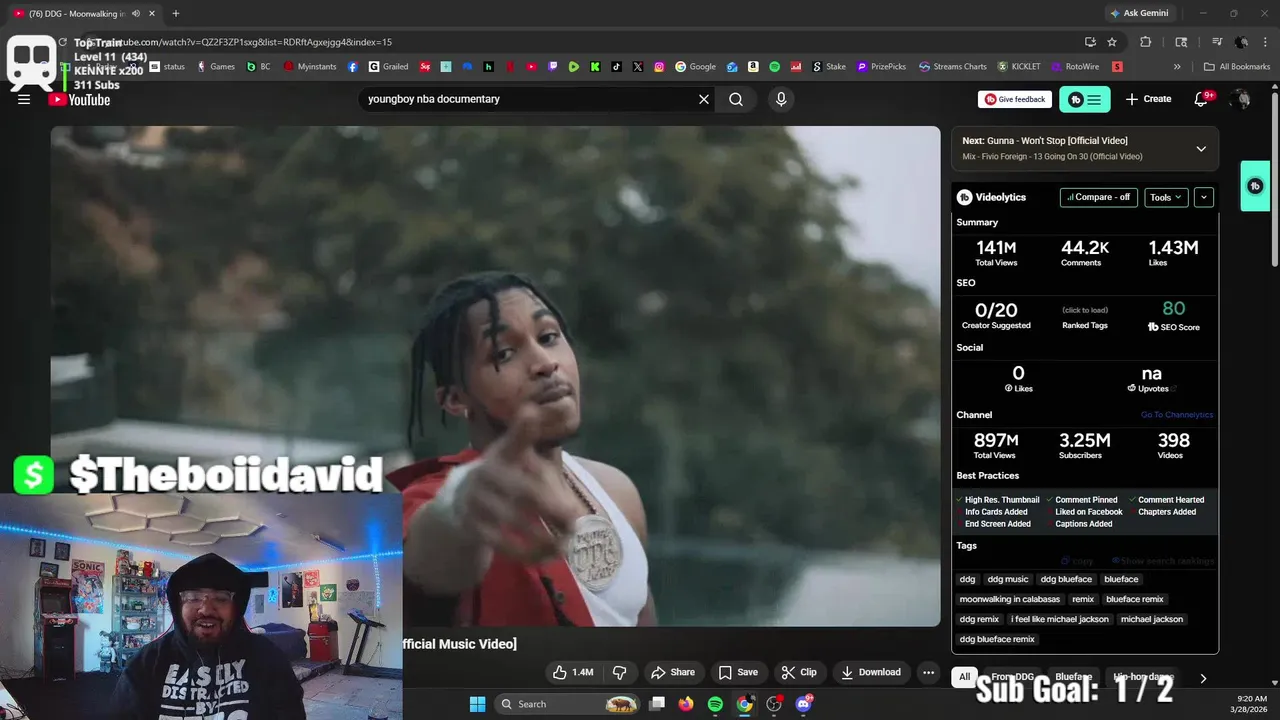Select the All filter chip
The width and height of the screenshot is (1280, 720).
[x=964, y=677]
